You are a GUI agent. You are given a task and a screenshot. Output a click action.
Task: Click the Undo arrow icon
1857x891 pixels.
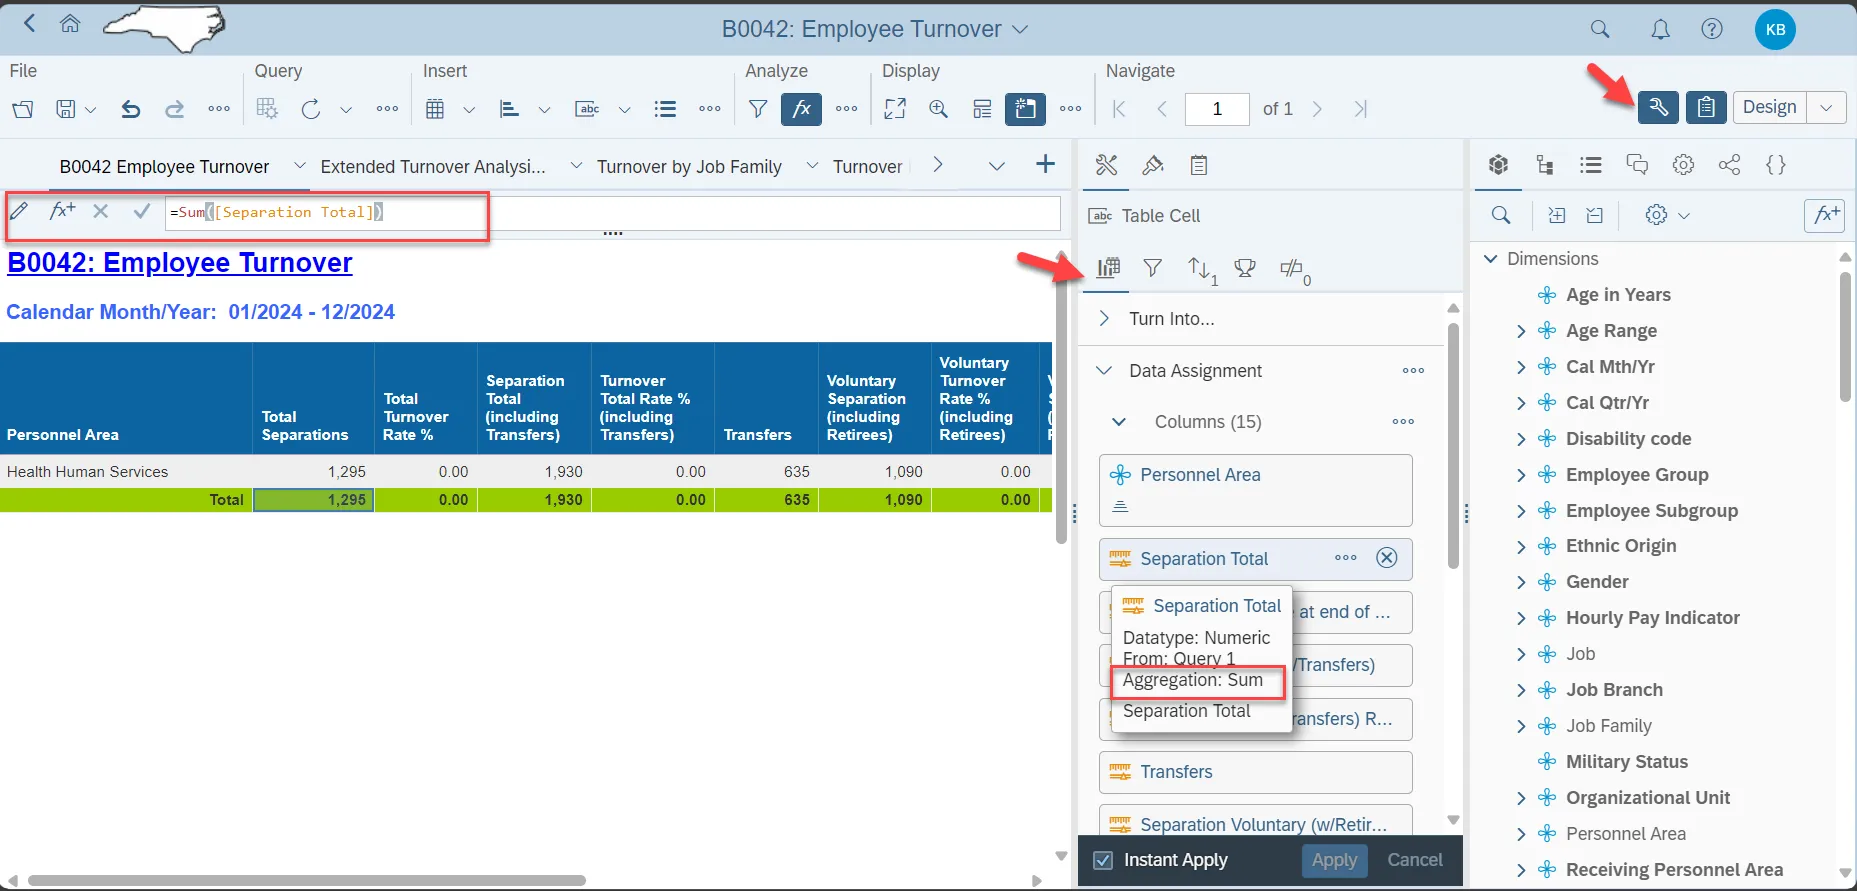click(130, 109)
